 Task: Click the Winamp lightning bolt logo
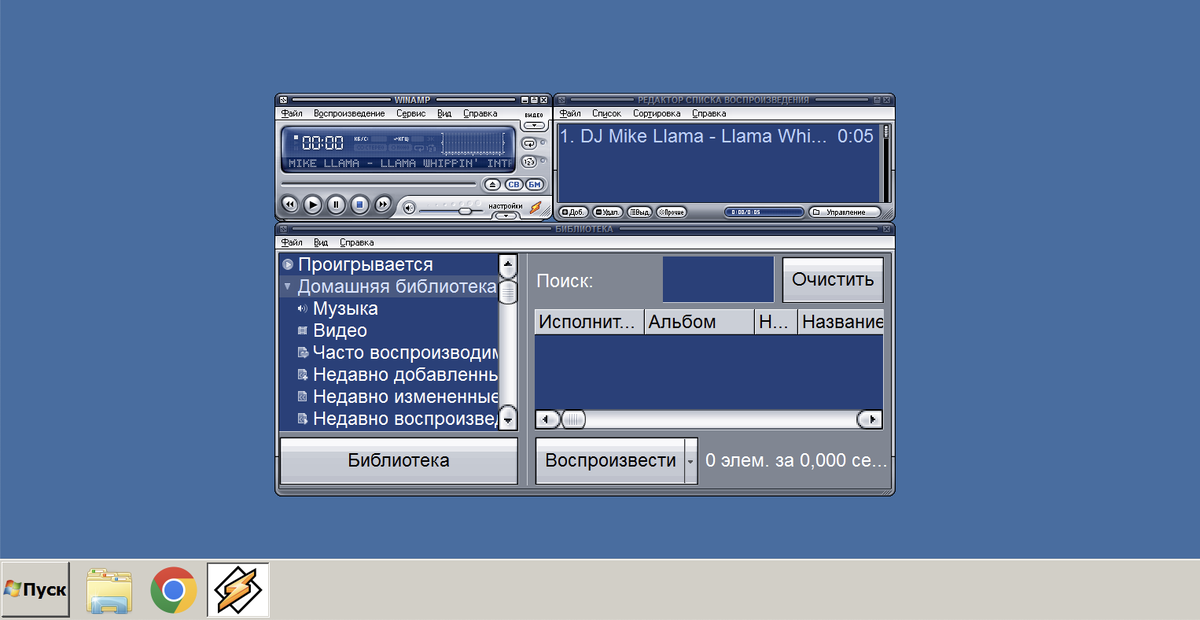pyautogui.click(x=535, y=208)
